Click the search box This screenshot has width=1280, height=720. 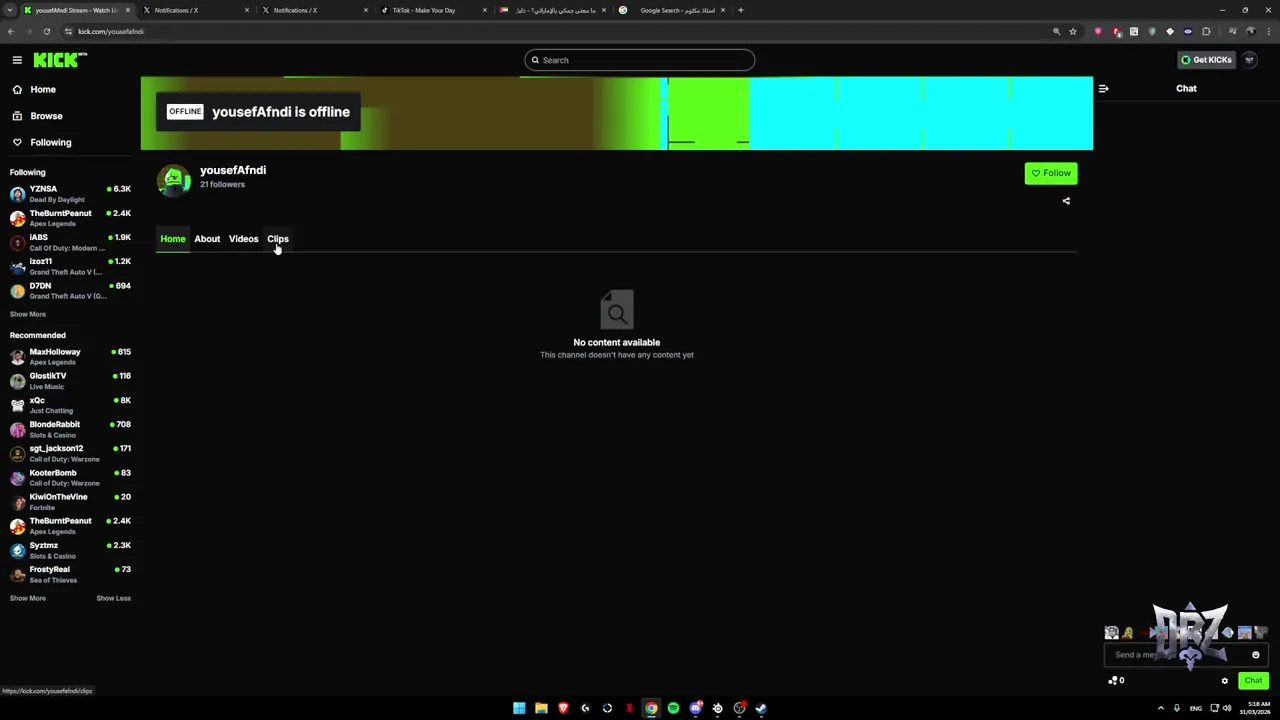(639, 60)
